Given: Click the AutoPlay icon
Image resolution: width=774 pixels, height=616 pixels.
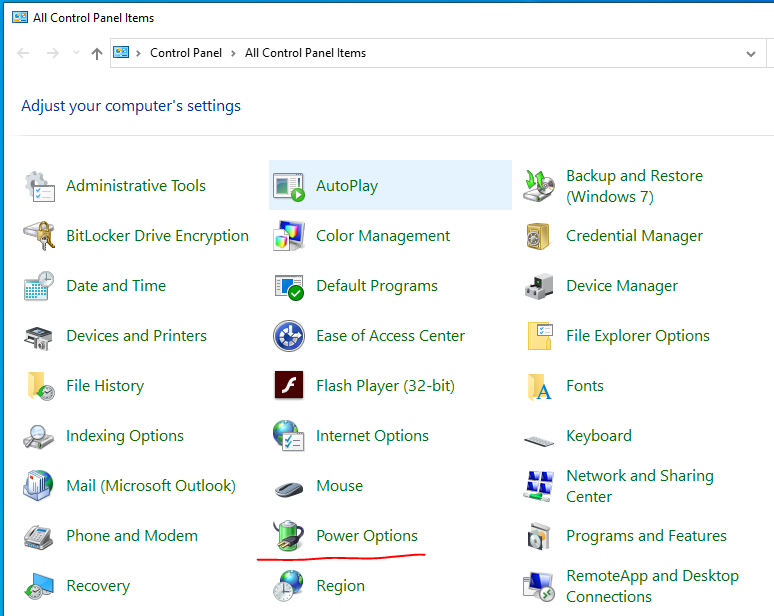Looking at the screenshot, I should [289, 187].
